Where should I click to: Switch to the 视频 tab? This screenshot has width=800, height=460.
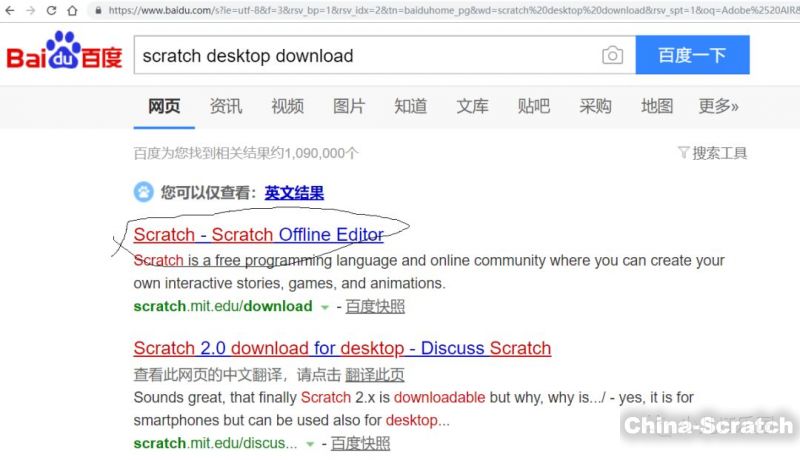287,106
